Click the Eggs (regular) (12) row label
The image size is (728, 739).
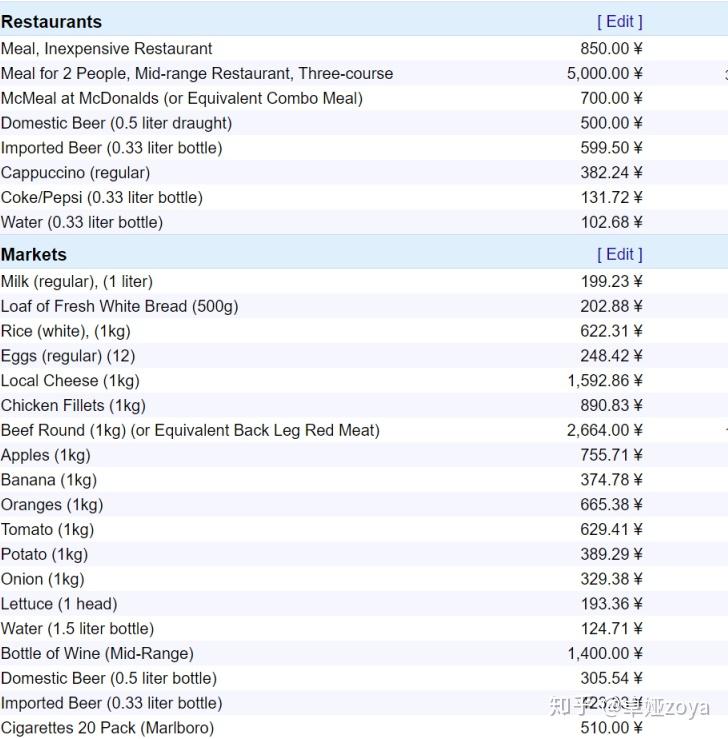click(68, 355)
